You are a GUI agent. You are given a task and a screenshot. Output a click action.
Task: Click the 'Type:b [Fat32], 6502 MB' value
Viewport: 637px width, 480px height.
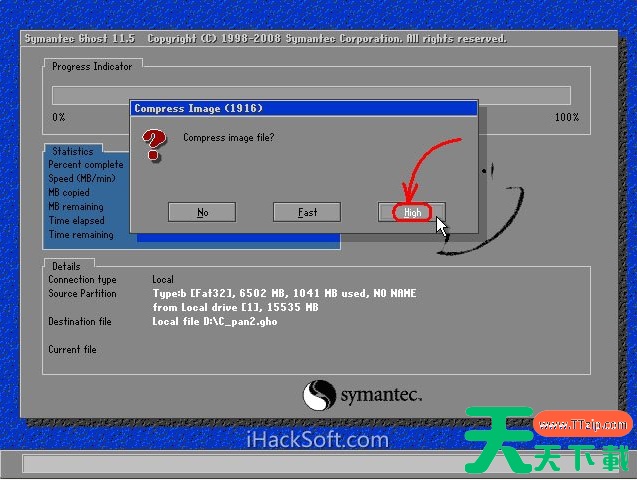coord(284,293)
